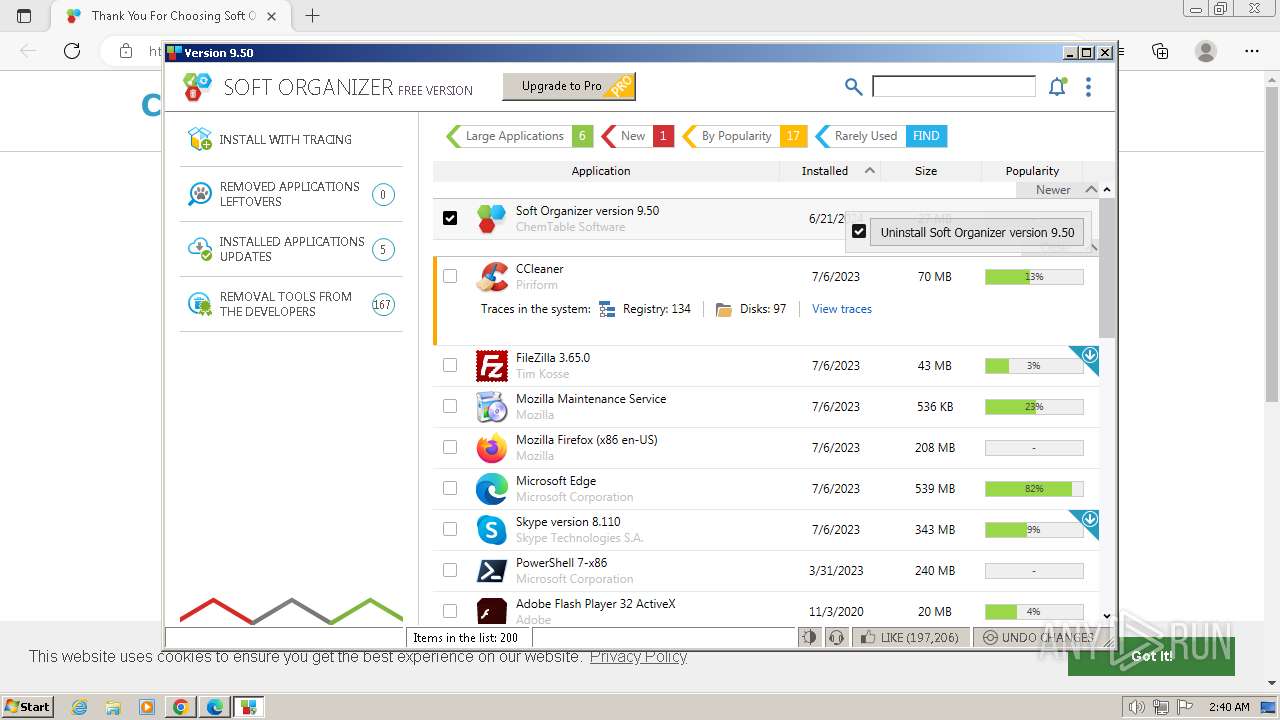Click the support headset icon in status bar
This screenshot has width=1280, height=720.
837,637
